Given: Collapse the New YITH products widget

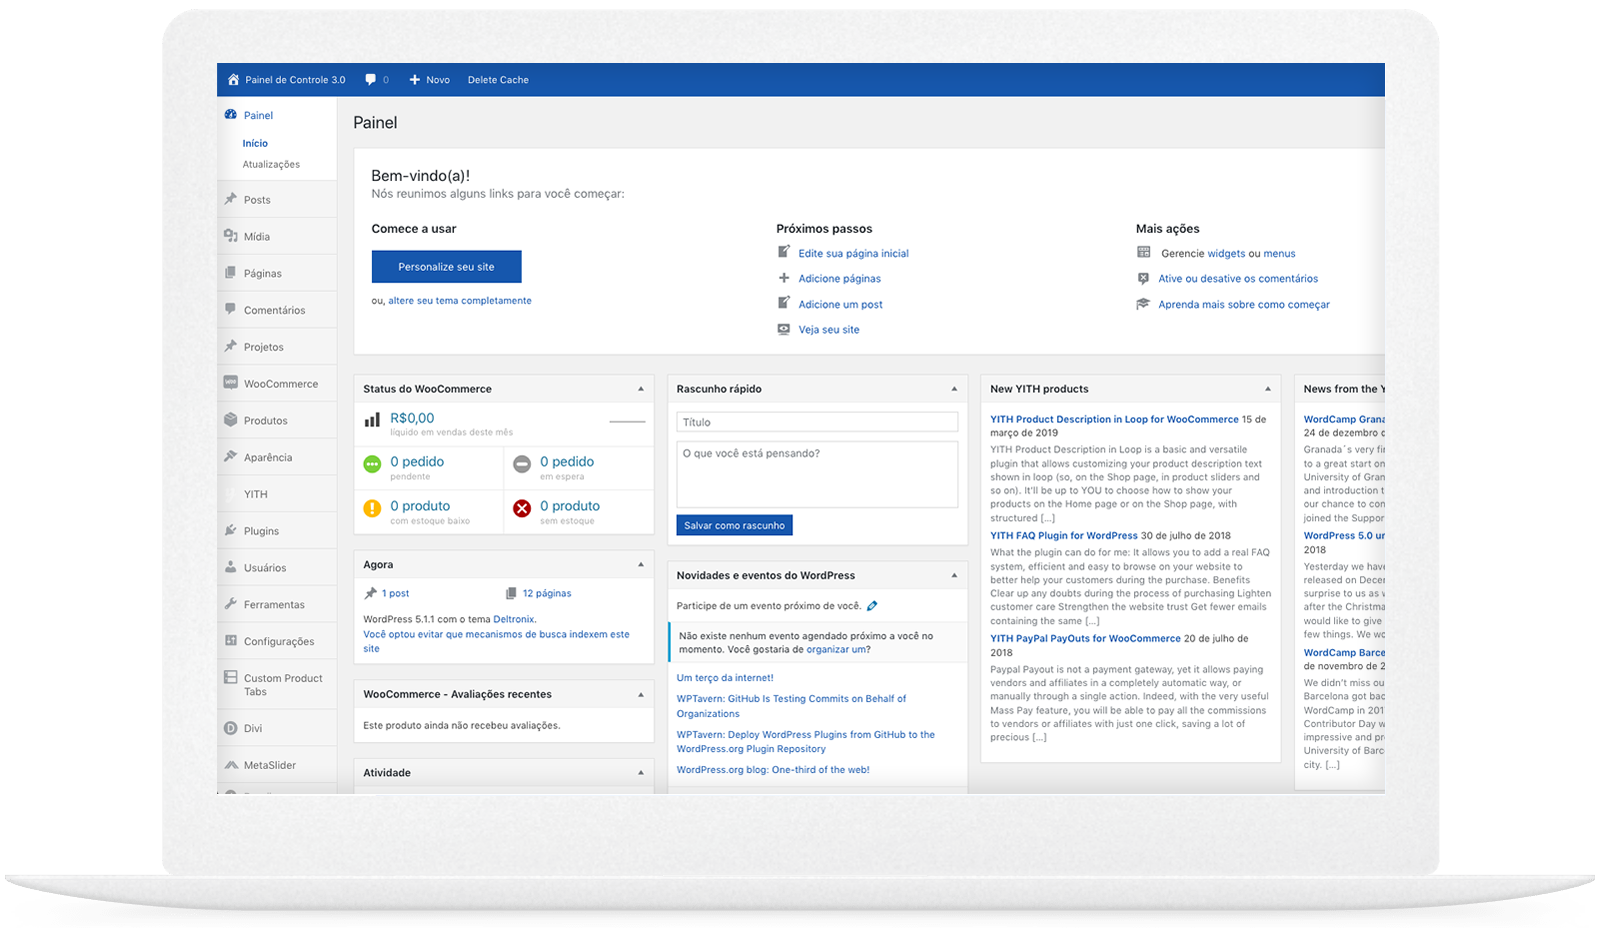Looking at the screenshot, I should [x=1267, y=389].
